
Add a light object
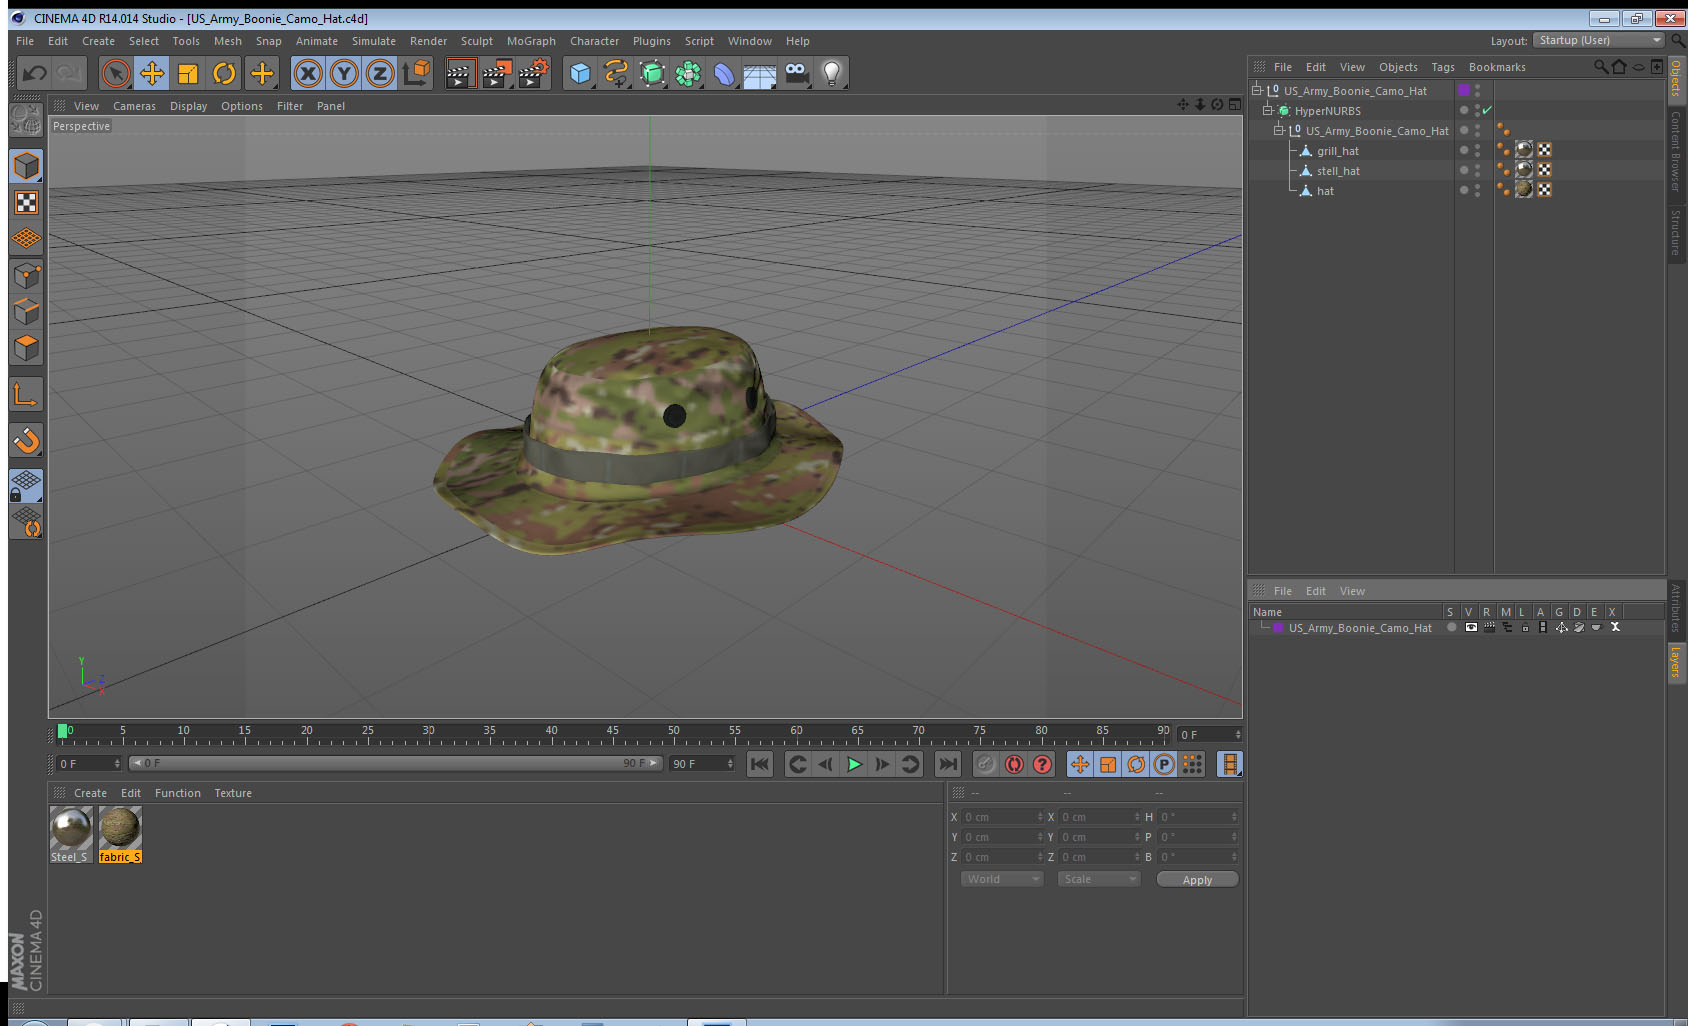pyautogui.click(x=832, y=73)
